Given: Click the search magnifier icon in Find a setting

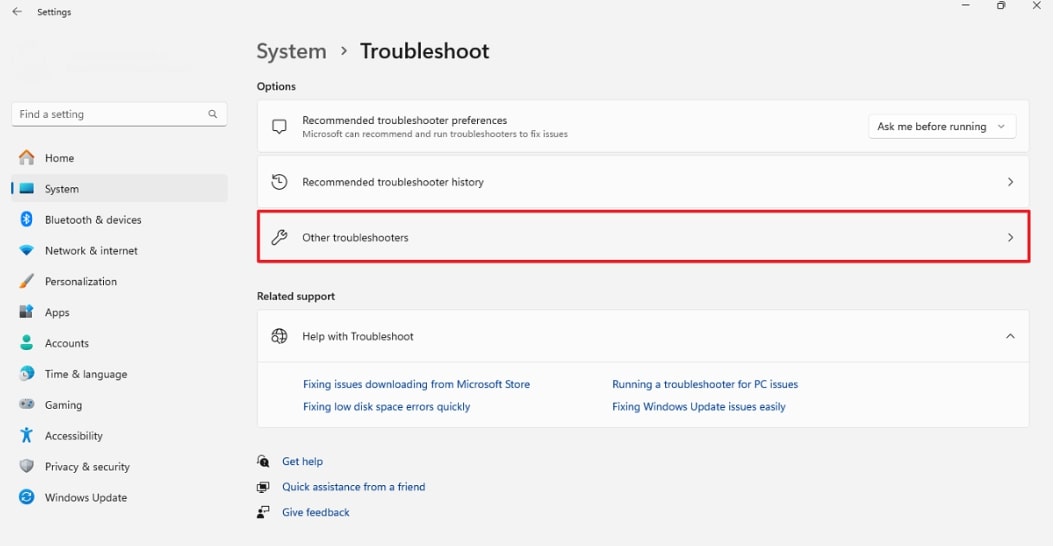Looking at the screenshot, I should click(212, 114).
